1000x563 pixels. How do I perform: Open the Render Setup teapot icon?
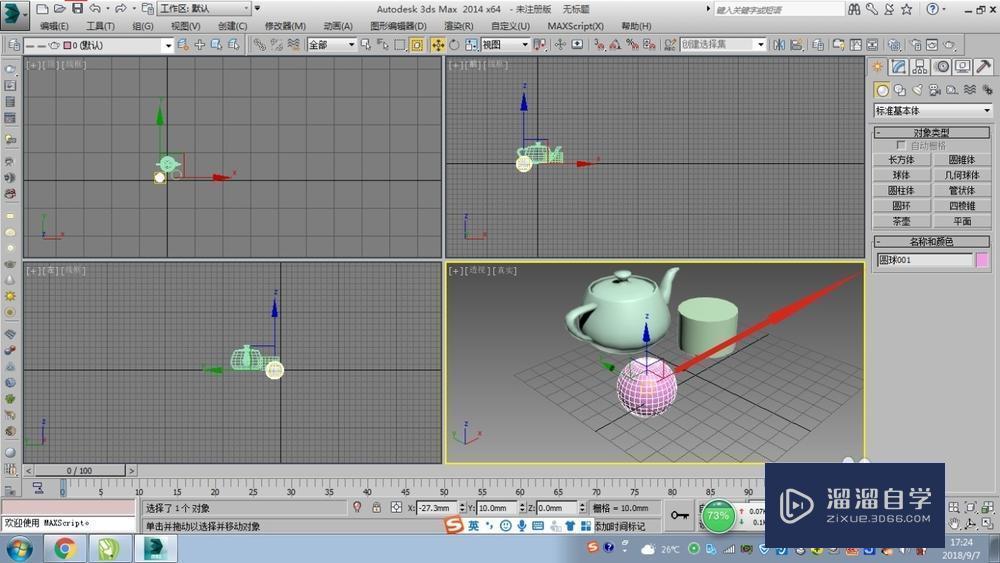[916, 45]
